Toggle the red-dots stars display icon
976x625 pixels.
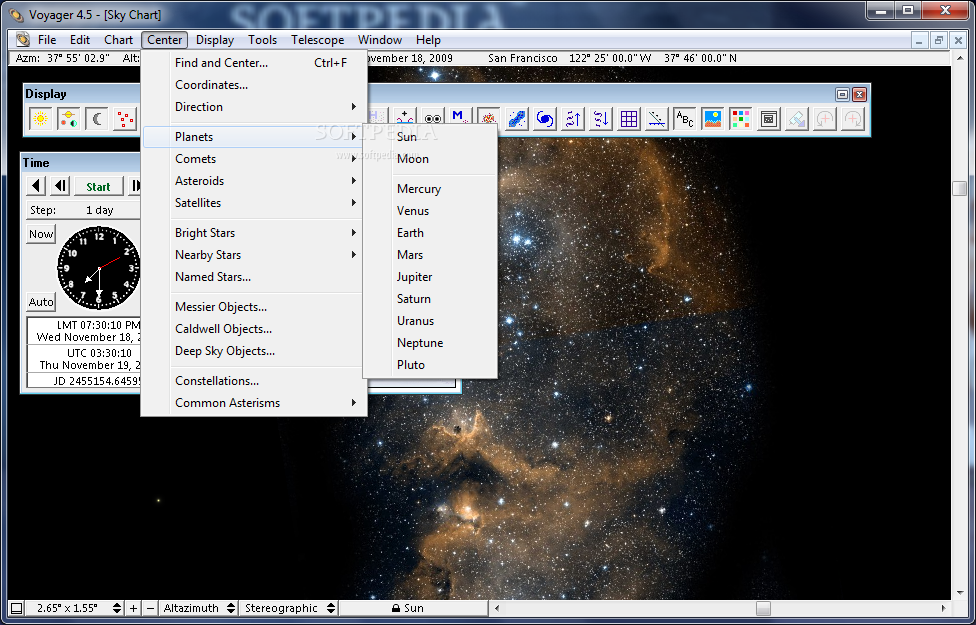click(x=124, y=118)
